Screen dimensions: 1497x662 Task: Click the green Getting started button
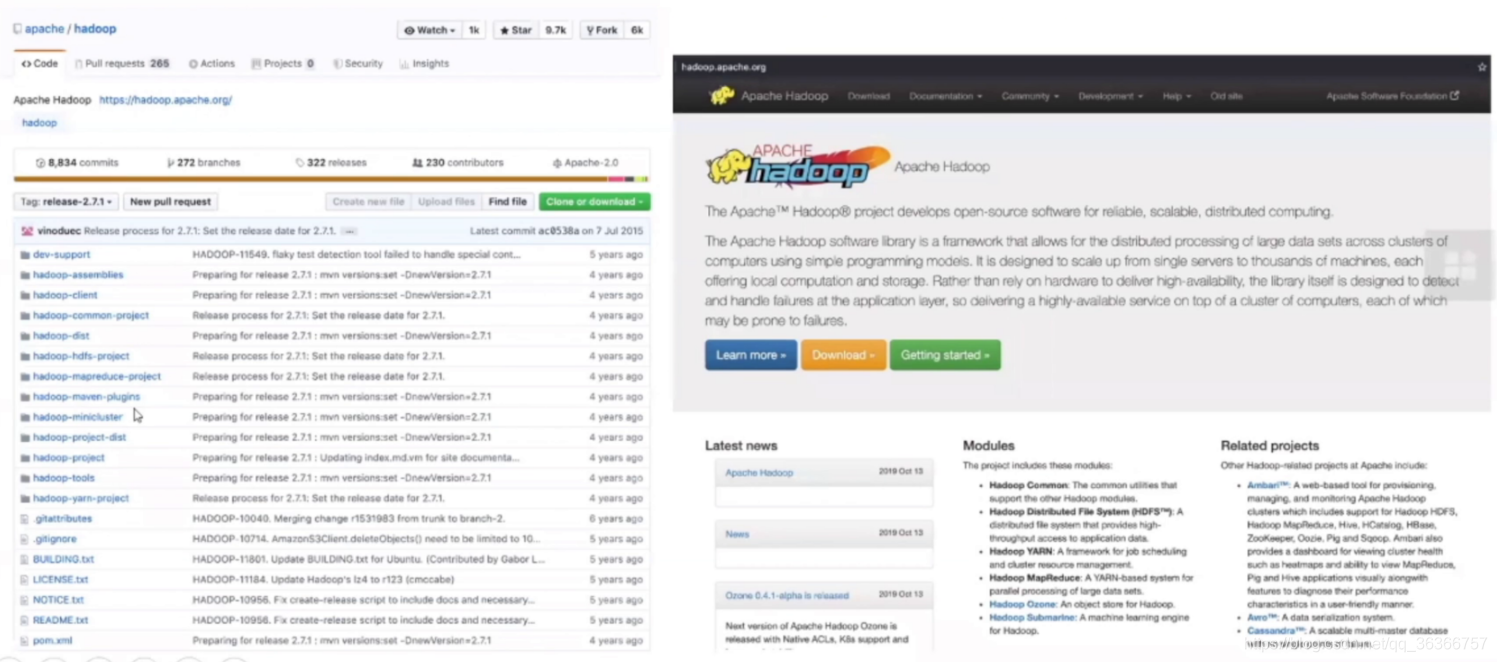[x=945, y=355]
